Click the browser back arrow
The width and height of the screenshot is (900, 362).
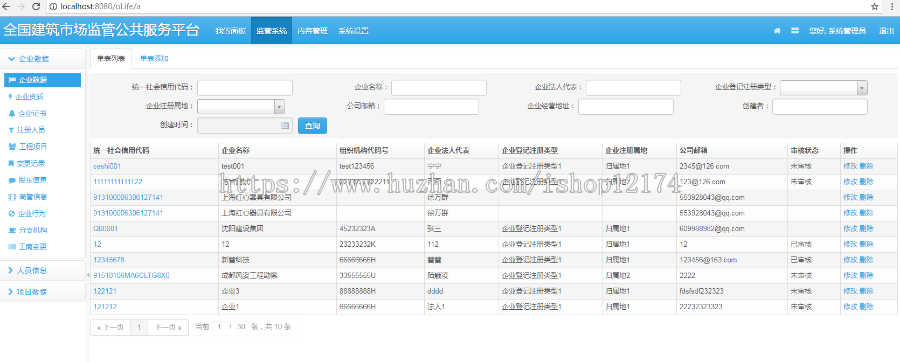(7, 6)
